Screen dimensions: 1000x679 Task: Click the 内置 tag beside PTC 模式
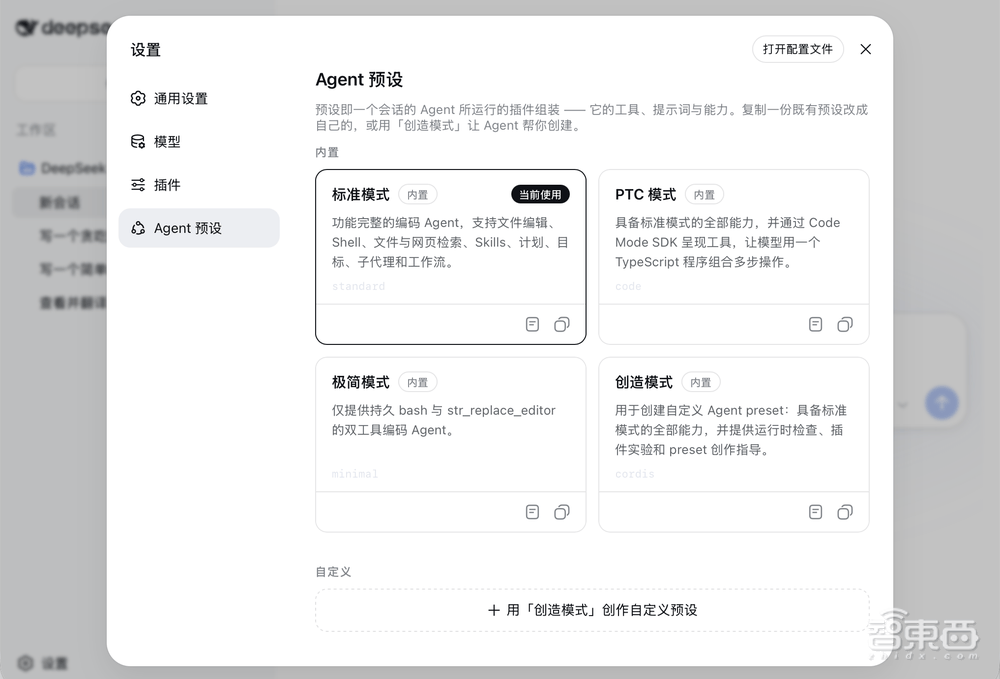pyautogui.click(x=704, y=194)
